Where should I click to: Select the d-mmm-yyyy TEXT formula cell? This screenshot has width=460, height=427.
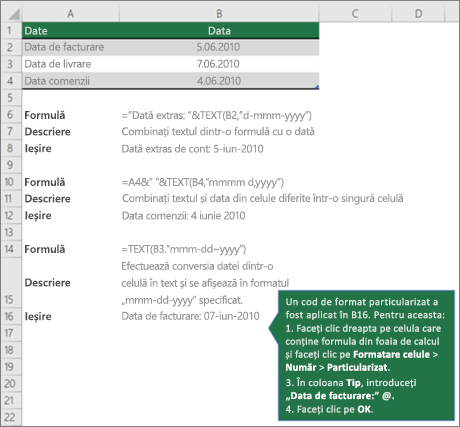click(x=217, y=115)
